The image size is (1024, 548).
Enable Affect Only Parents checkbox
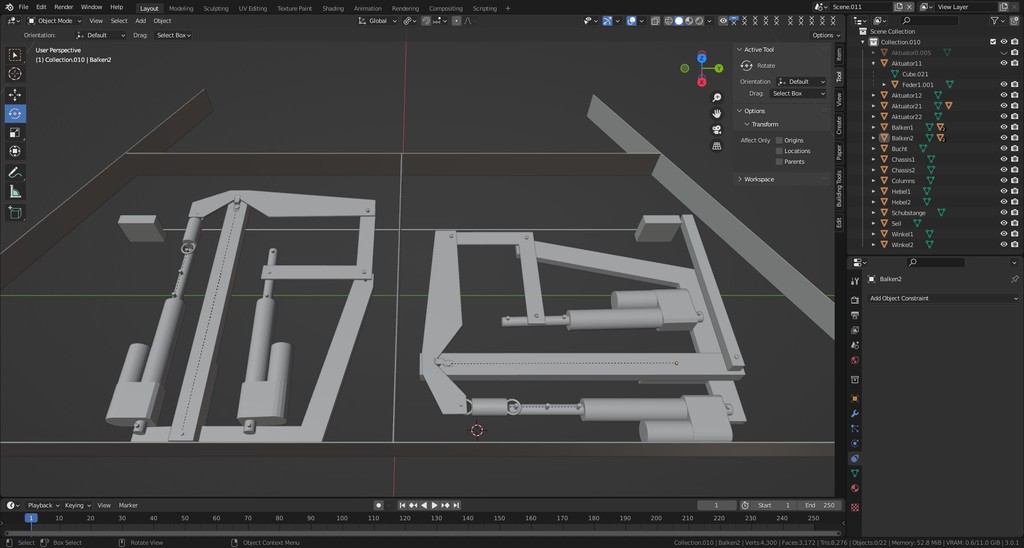779,161
